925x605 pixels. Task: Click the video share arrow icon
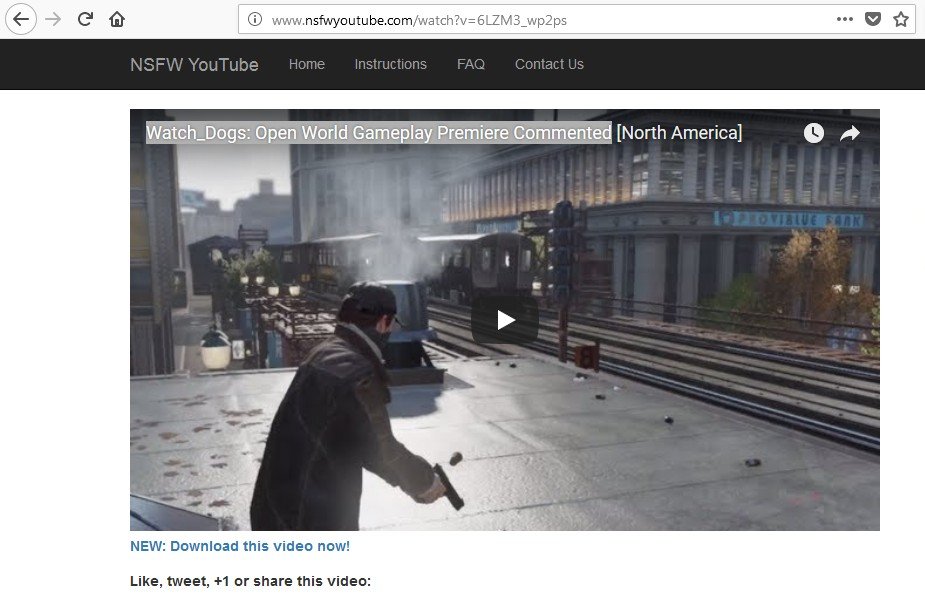(x=849, y=133)
